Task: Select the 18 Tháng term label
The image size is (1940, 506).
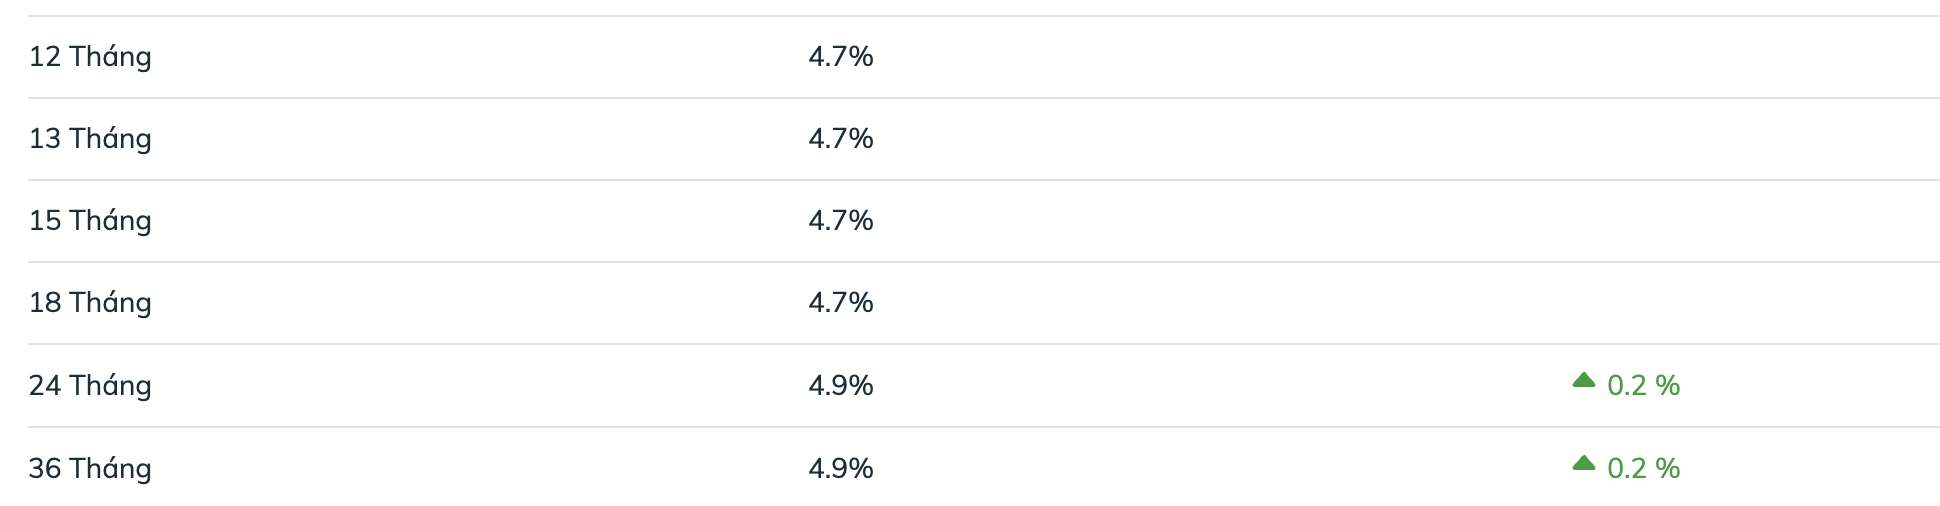Action: [90, 303]
